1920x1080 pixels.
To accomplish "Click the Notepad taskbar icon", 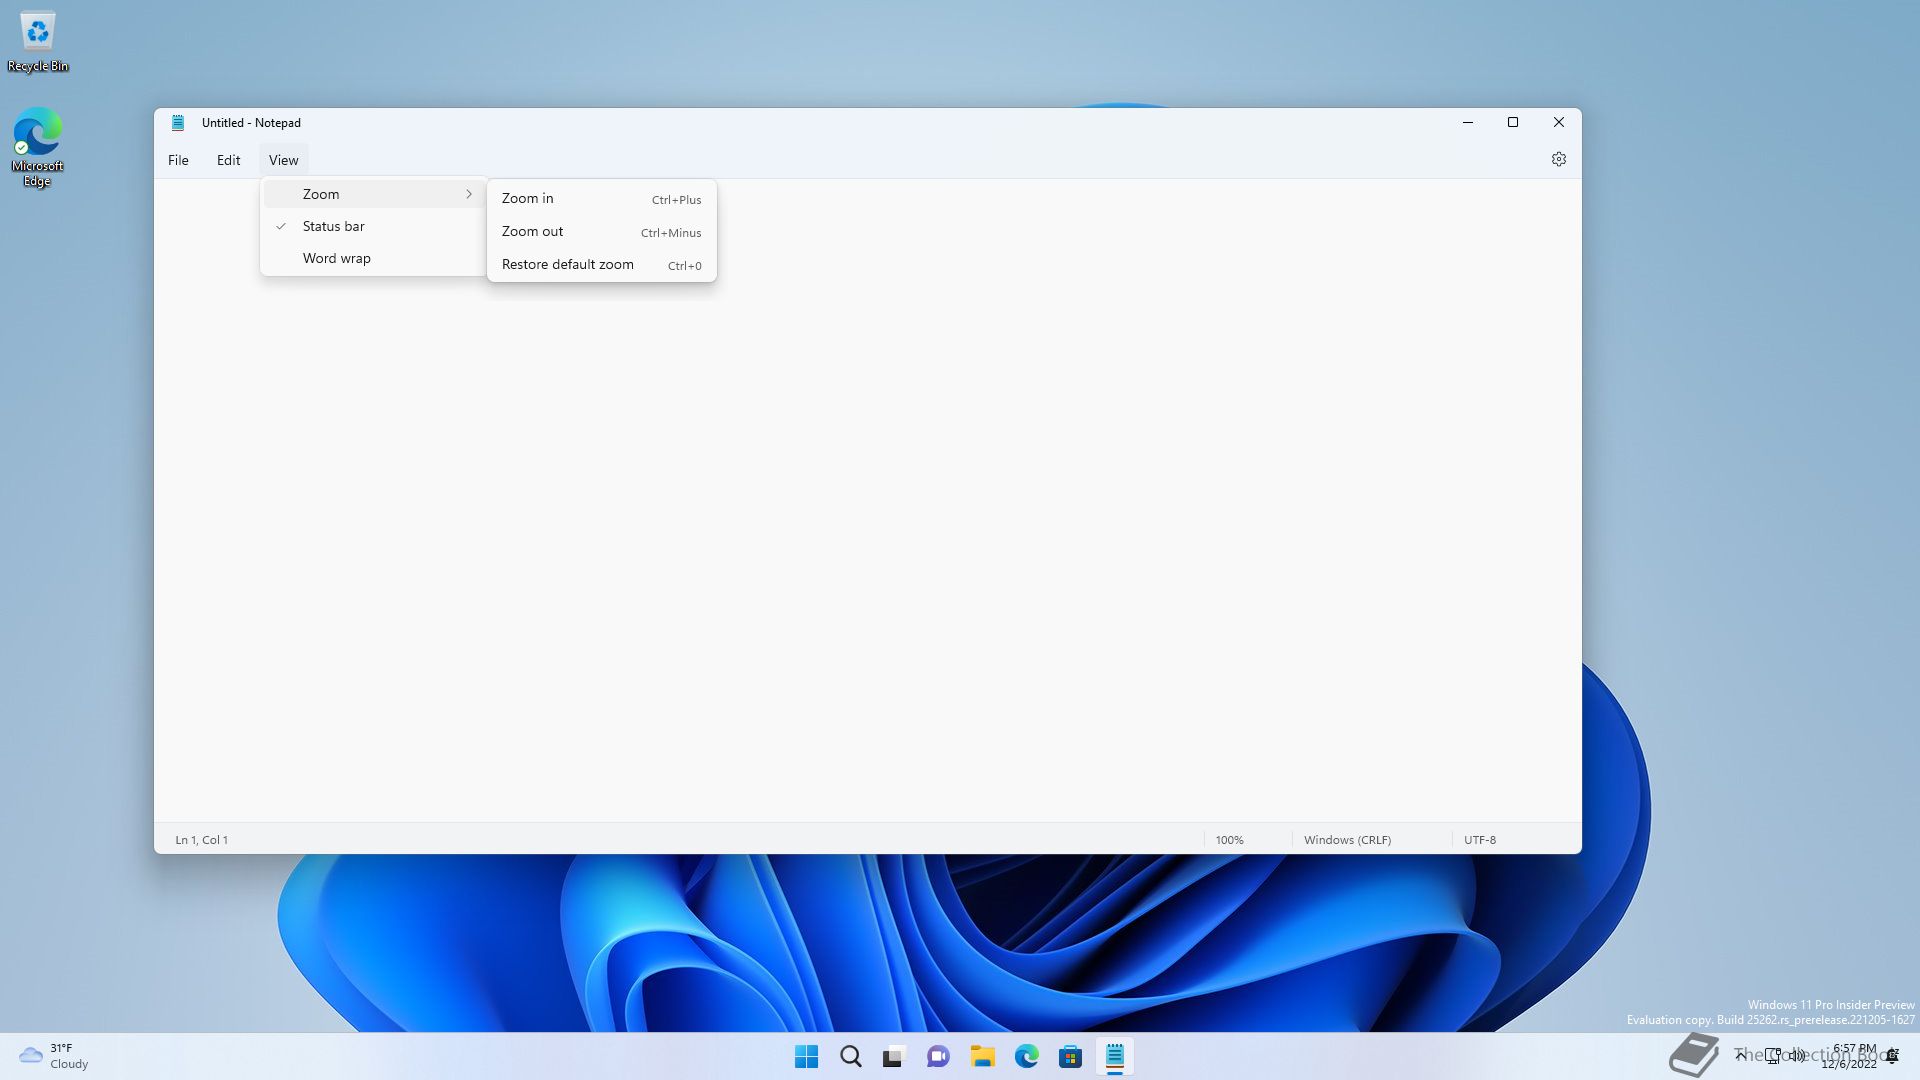I will point(1114,1056).
